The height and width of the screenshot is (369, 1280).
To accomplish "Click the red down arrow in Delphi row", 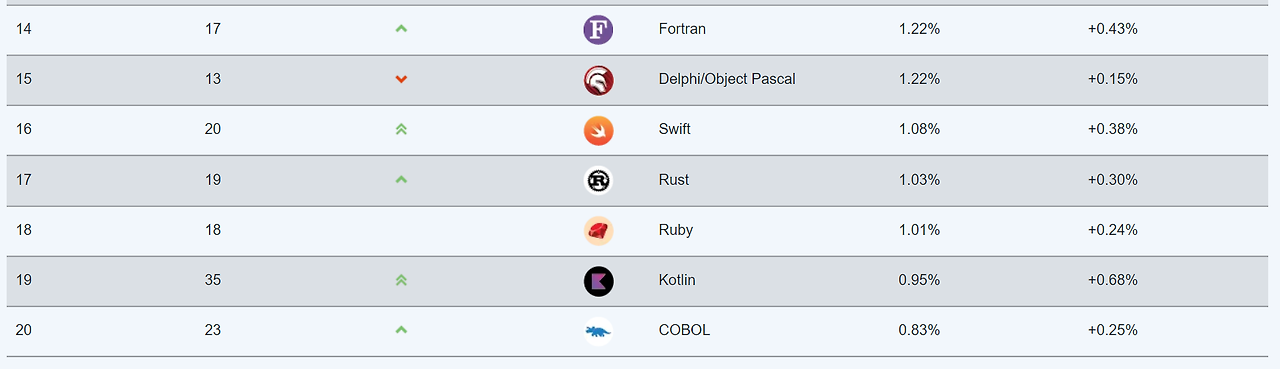I will point(401,79).
